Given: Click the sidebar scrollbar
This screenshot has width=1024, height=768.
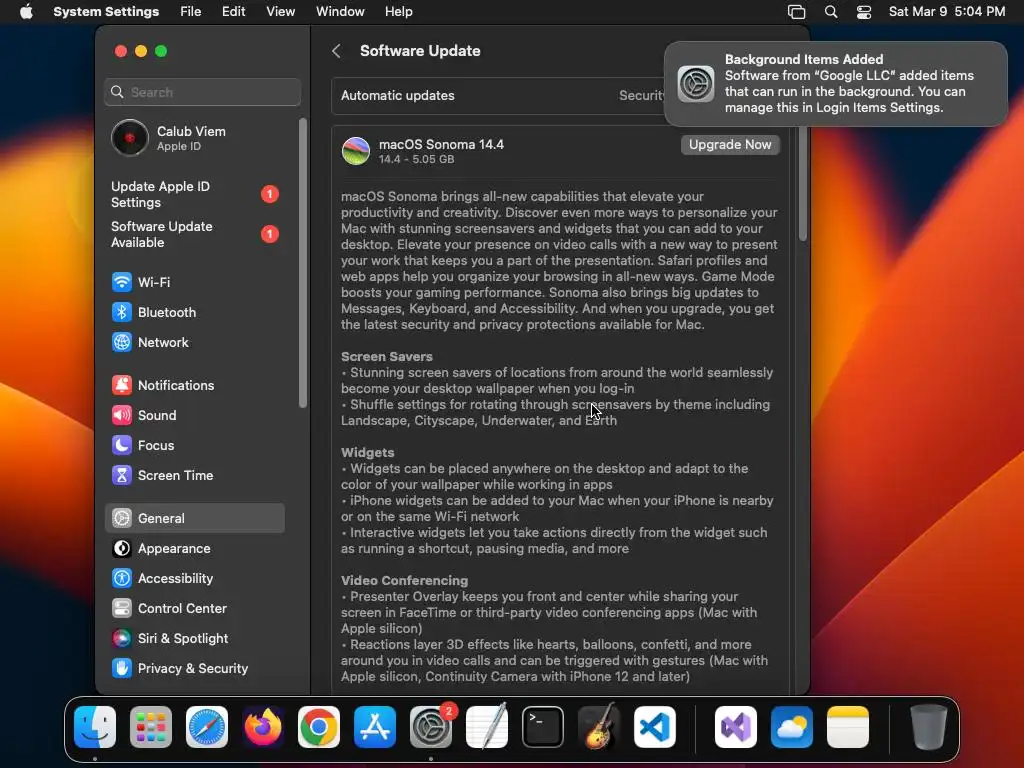Looking at the screenshot, I should coord(302,263).
